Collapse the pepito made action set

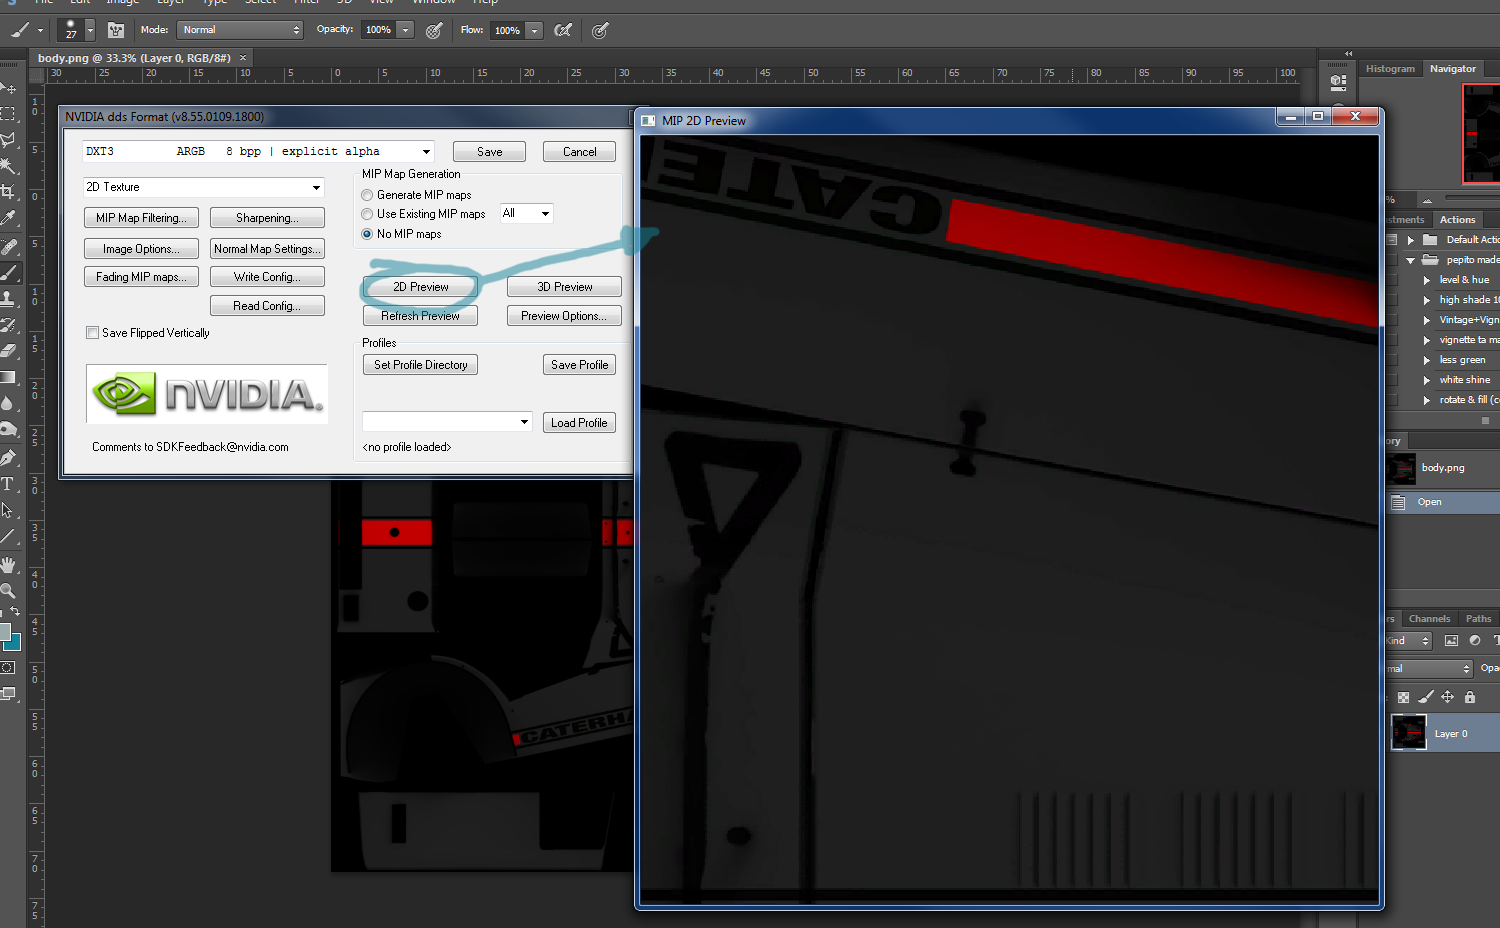(x=1410, y=259)
